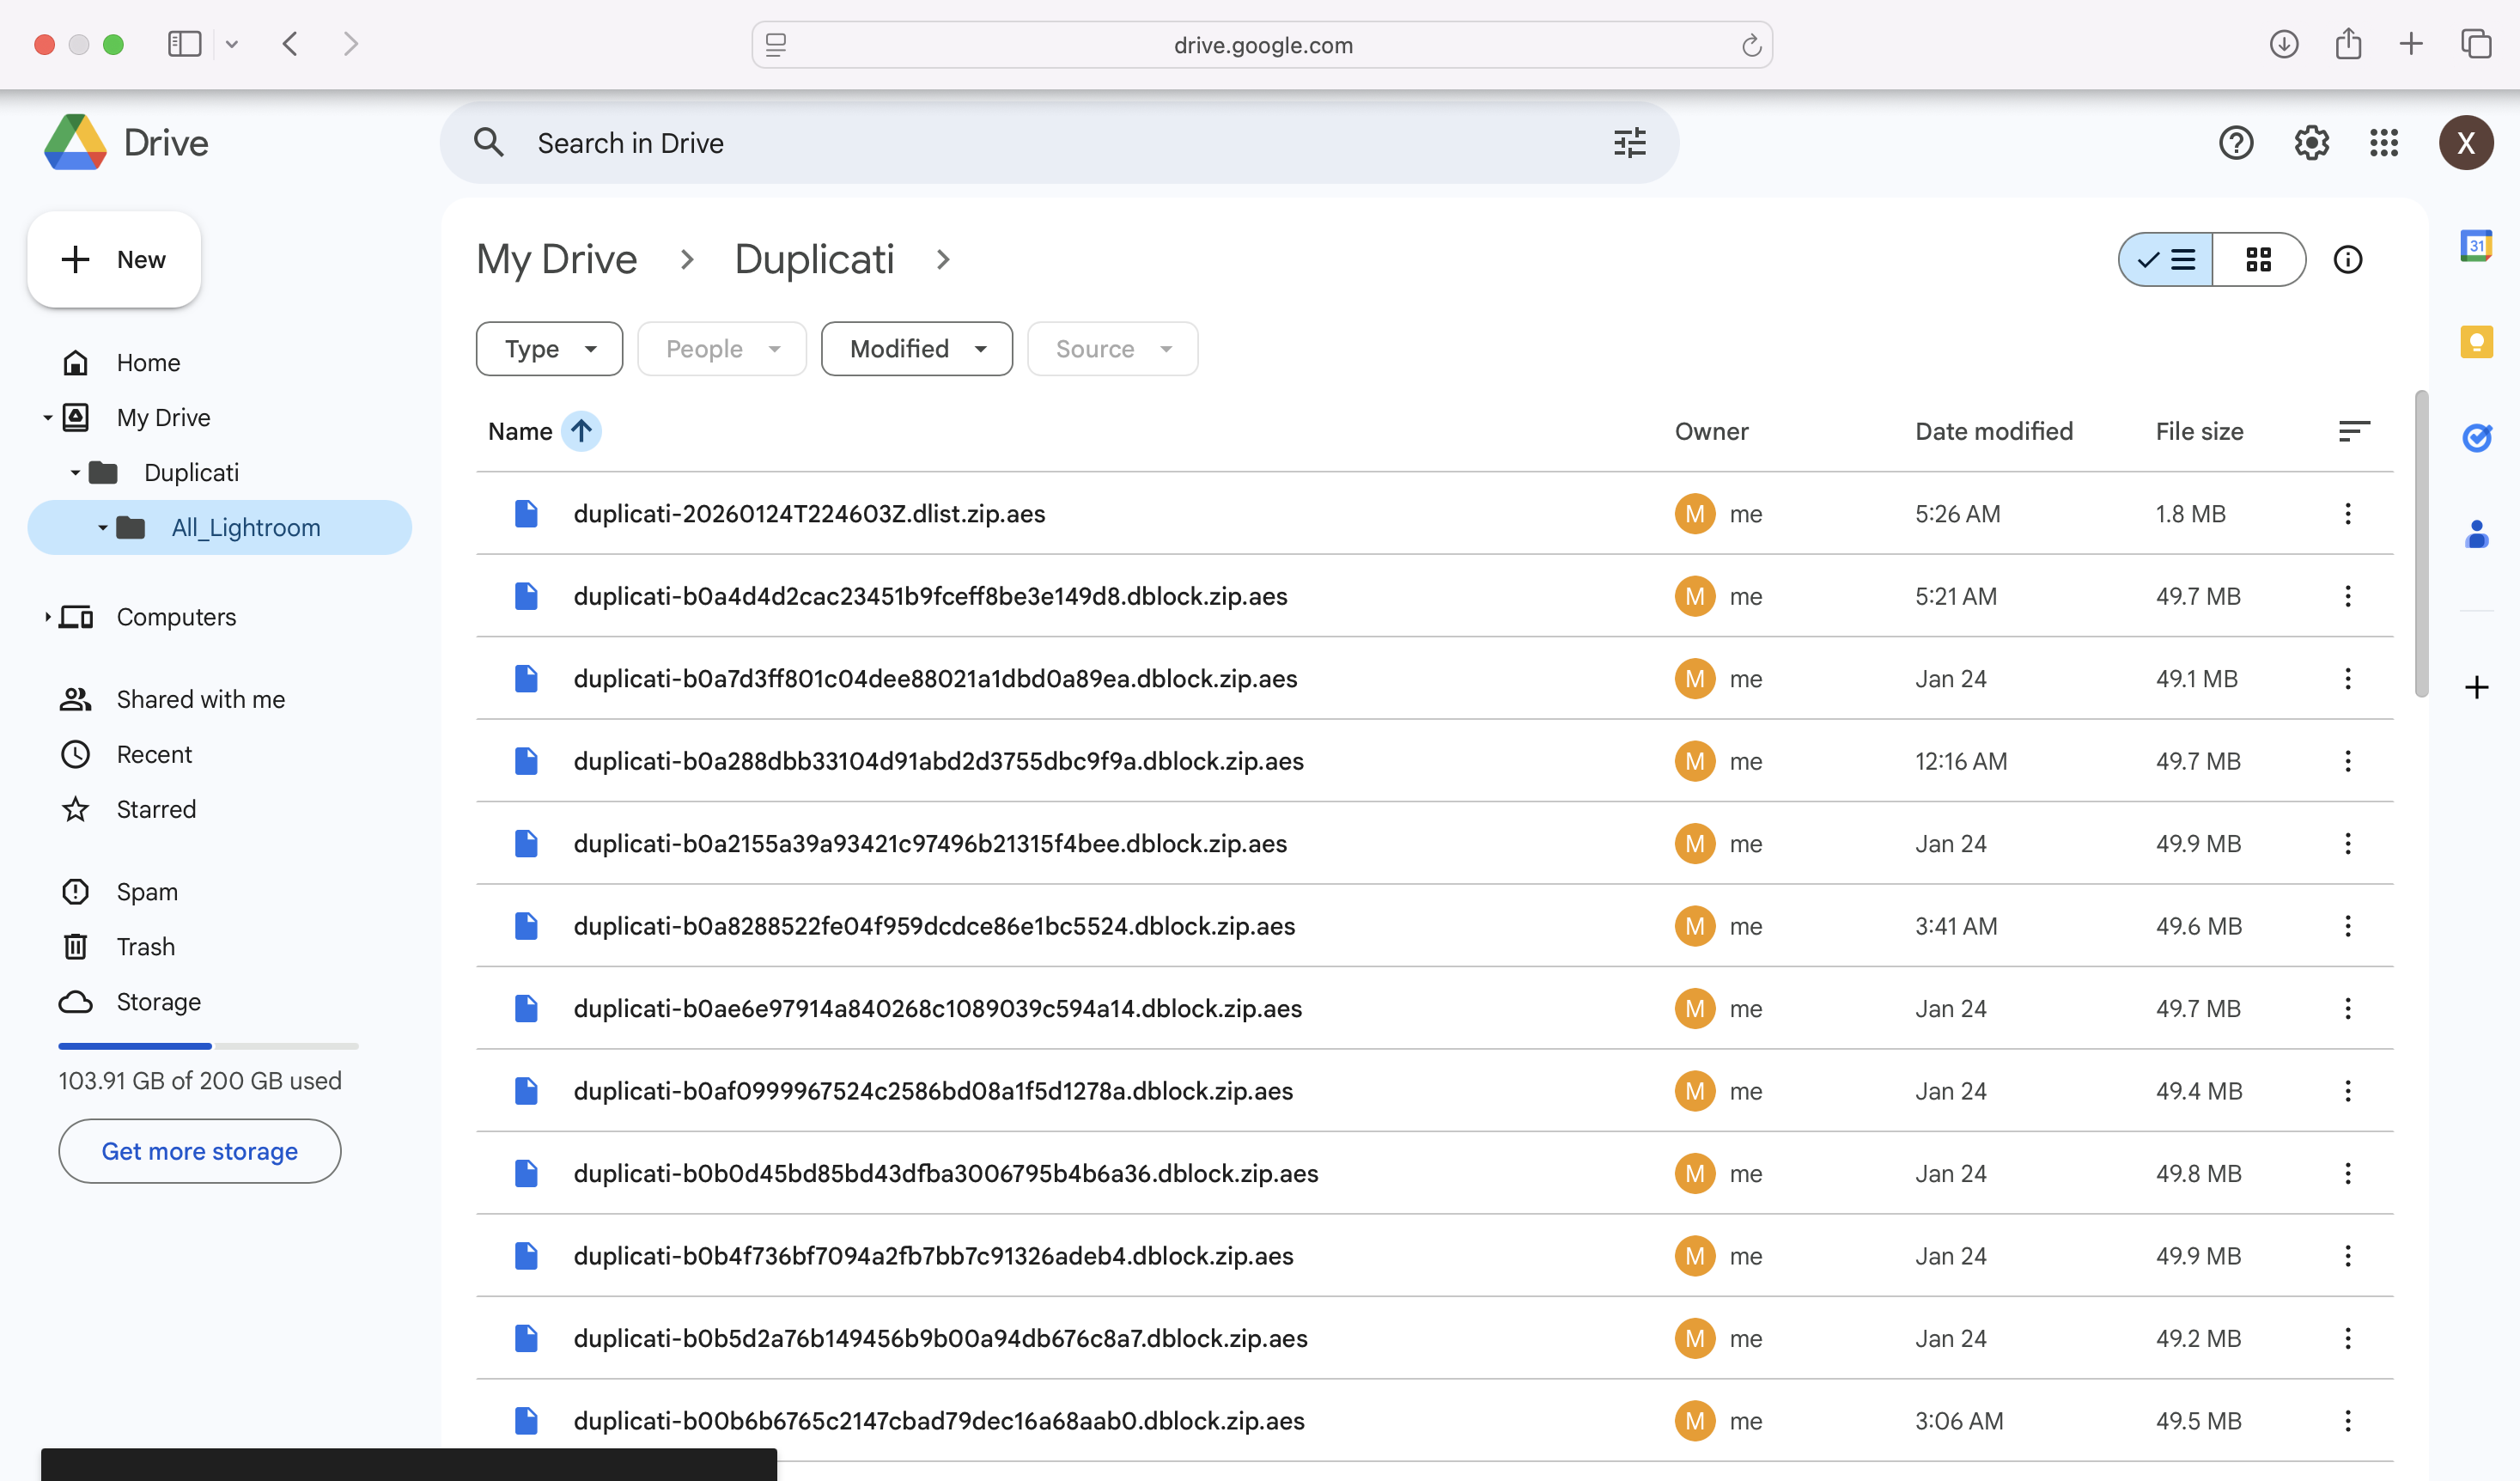The width and height of the screenshot is (2520, 1481).
Task: Click the Drive settings gear icon
Action: point(2311,143)
